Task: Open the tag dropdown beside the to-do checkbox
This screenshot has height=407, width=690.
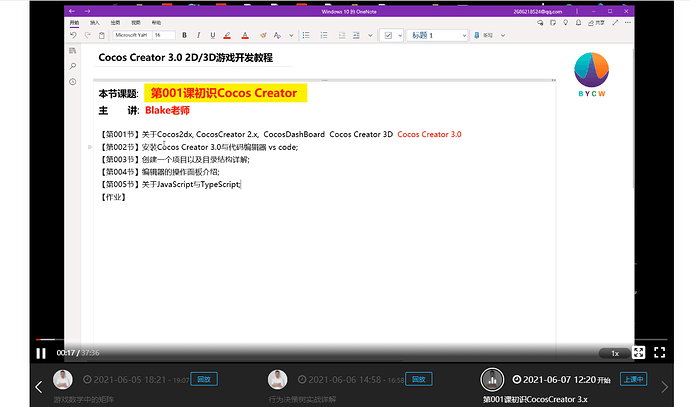Action: point(400,35)
